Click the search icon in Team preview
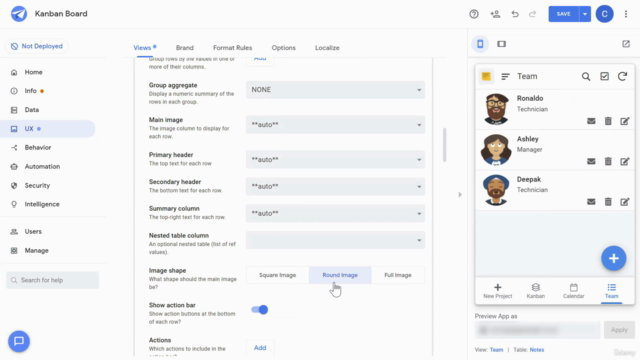Screen dimensions: 640x360 tap(586, 76)
